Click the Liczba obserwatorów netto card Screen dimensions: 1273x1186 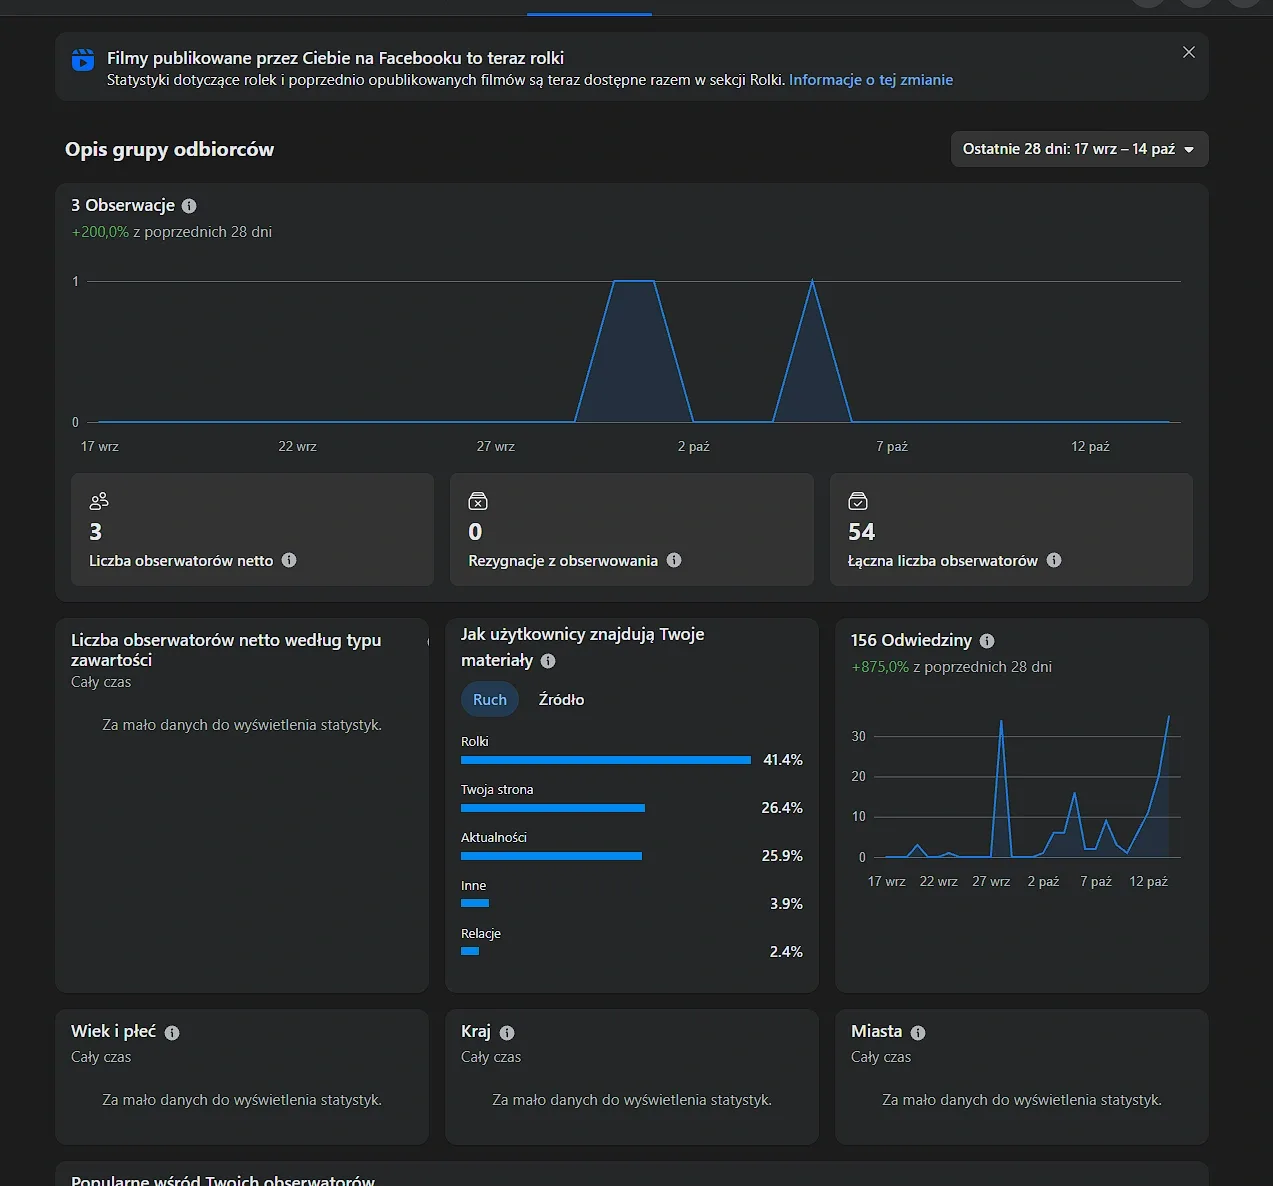pyautogui.click(x=252, y=530)
